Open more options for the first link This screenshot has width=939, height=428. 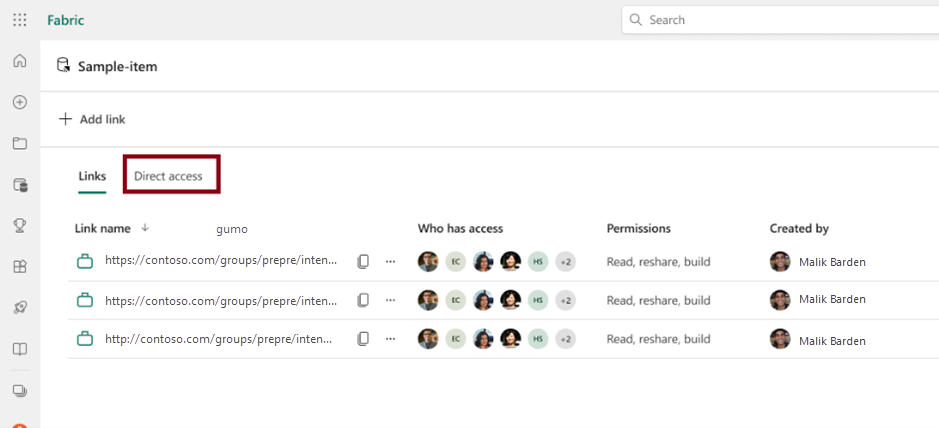[x=390, y=262]
